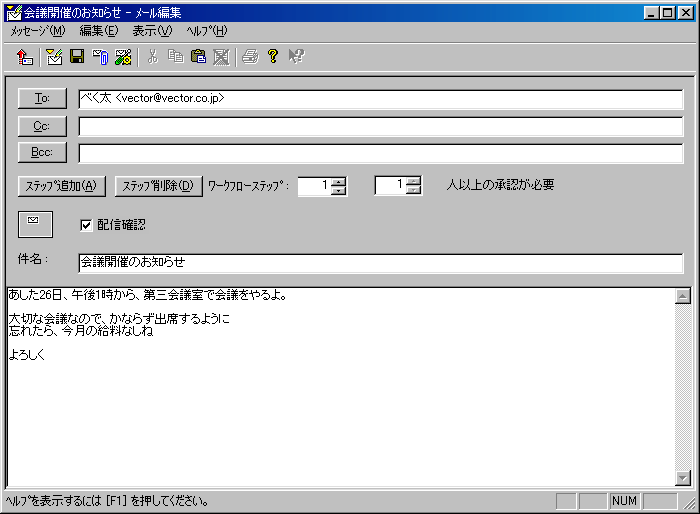Open the 表示(V) menu

click(x=152, y=31)
